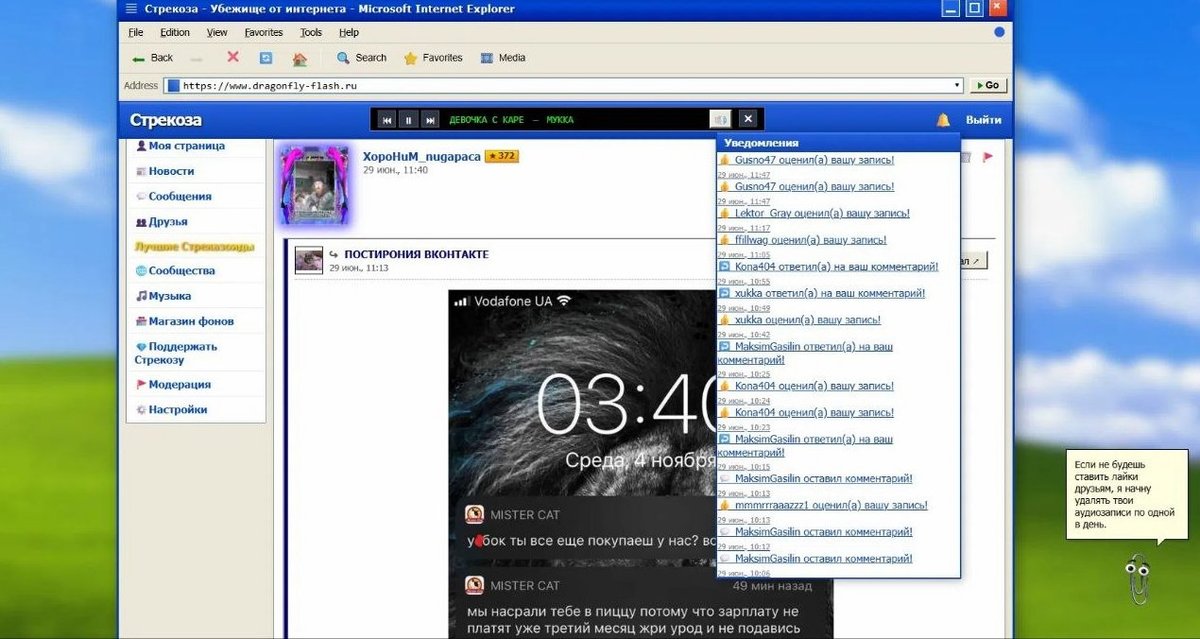Image resolution: width=1200 pixels, height=639 pixels.
Task: Toggle the music player volume speaker
Action: 720,119
